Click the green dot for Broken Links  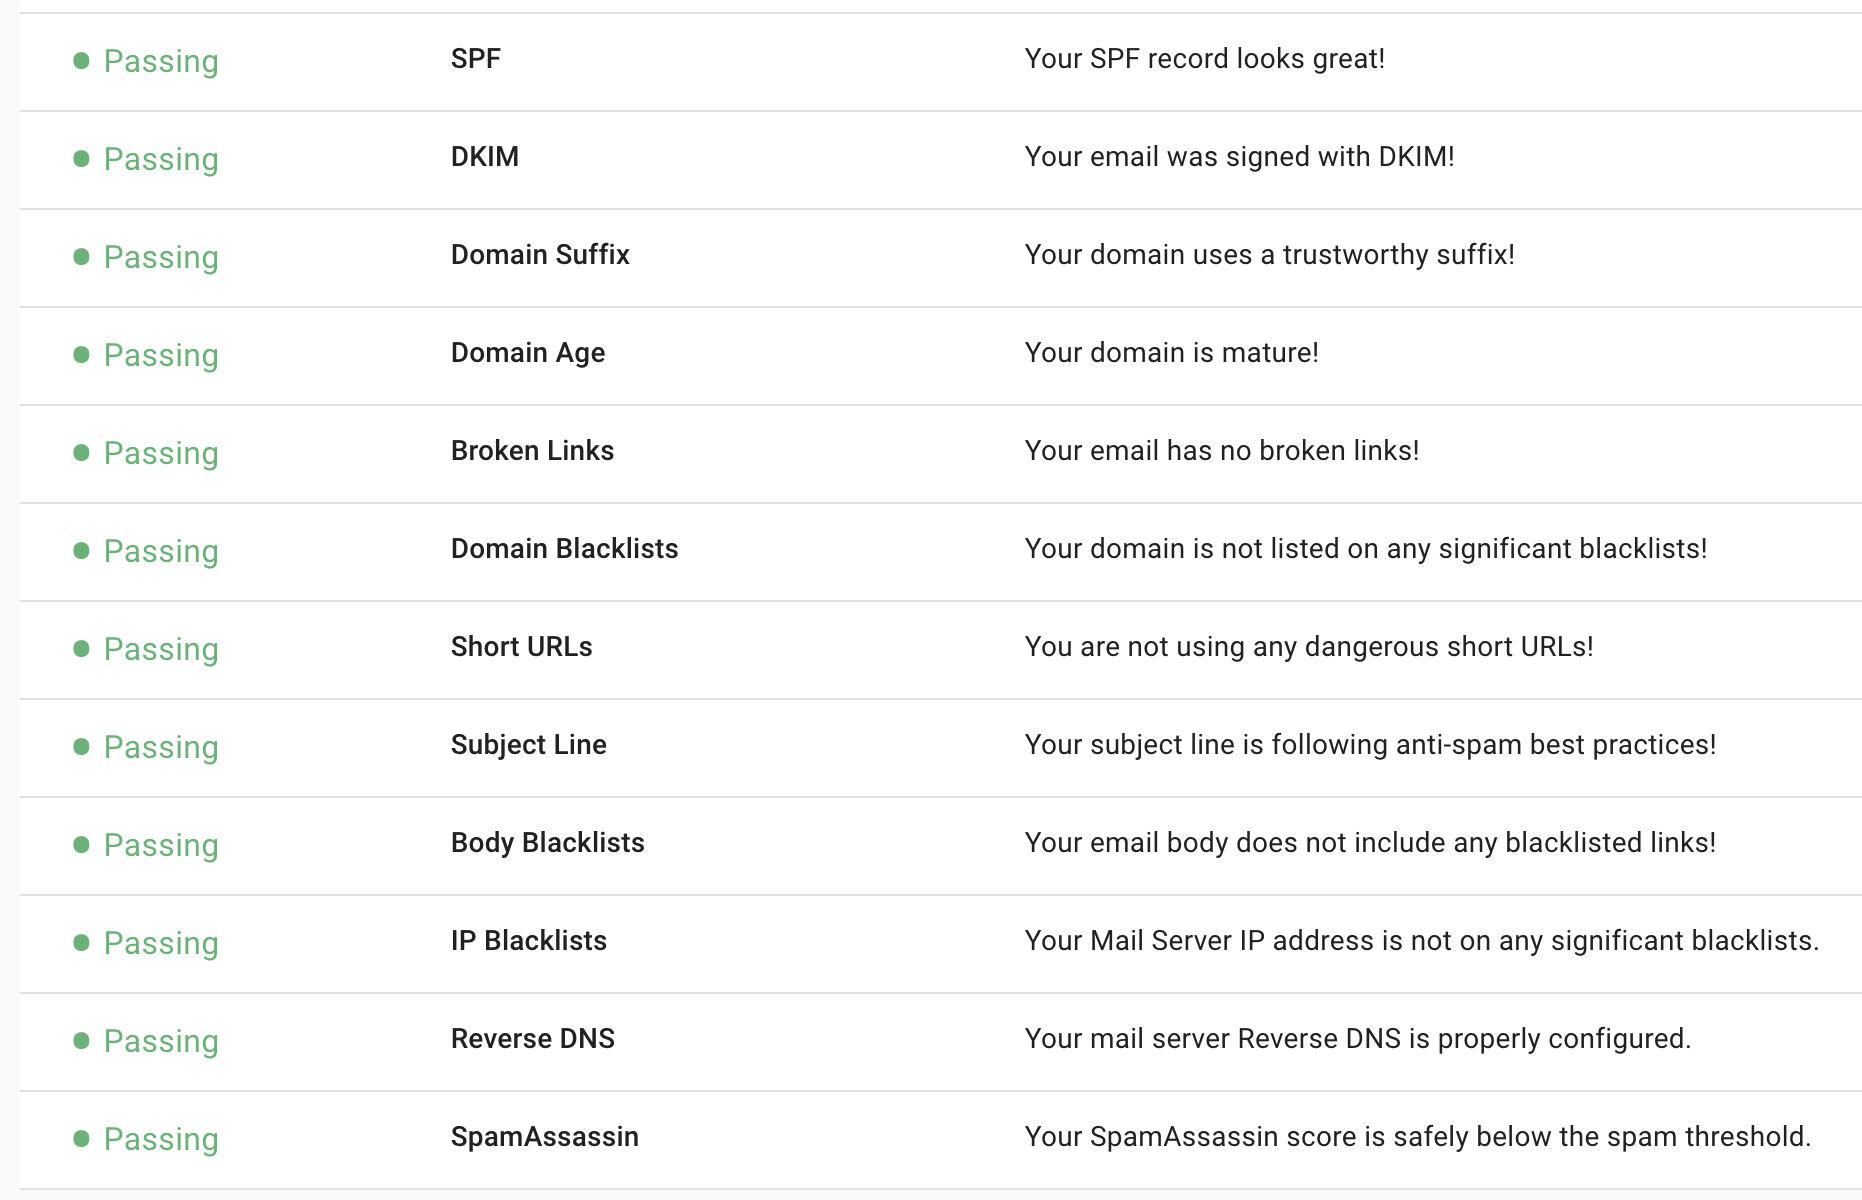82,453
